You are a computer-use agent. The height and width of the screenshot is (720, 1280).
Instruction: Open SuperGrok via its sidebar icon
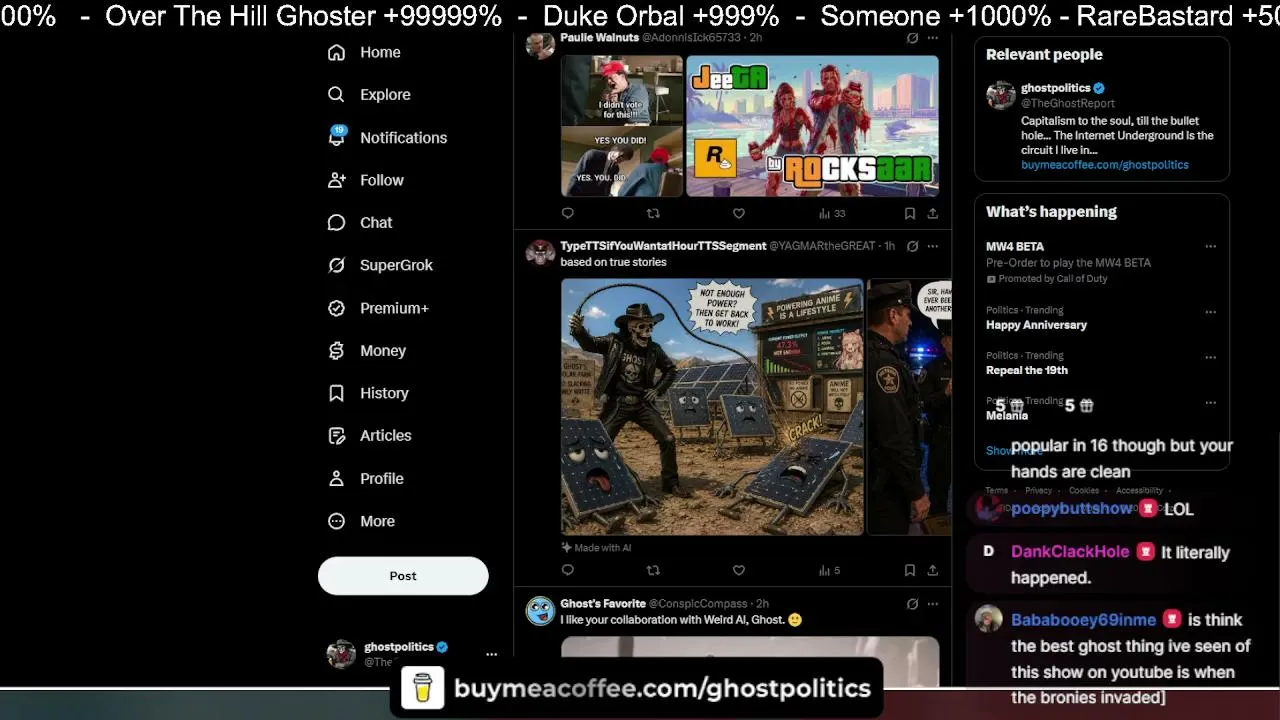(337, 265)
